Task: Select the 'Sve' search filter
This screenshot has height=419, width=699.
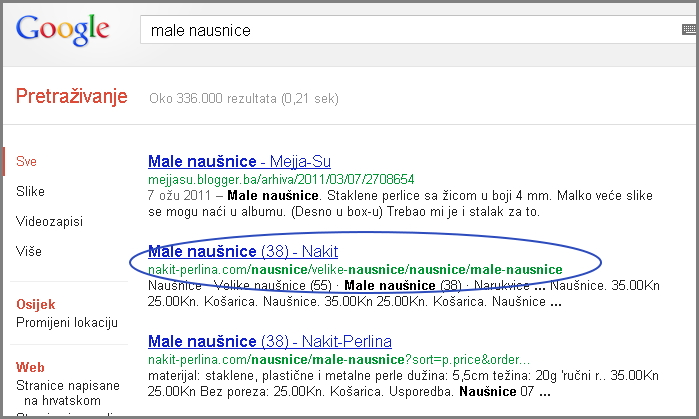Action: pos(26,161)
